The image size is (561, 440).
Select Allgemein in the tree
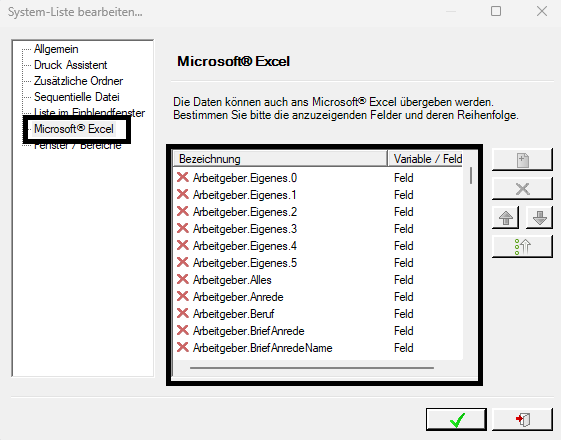56,49
